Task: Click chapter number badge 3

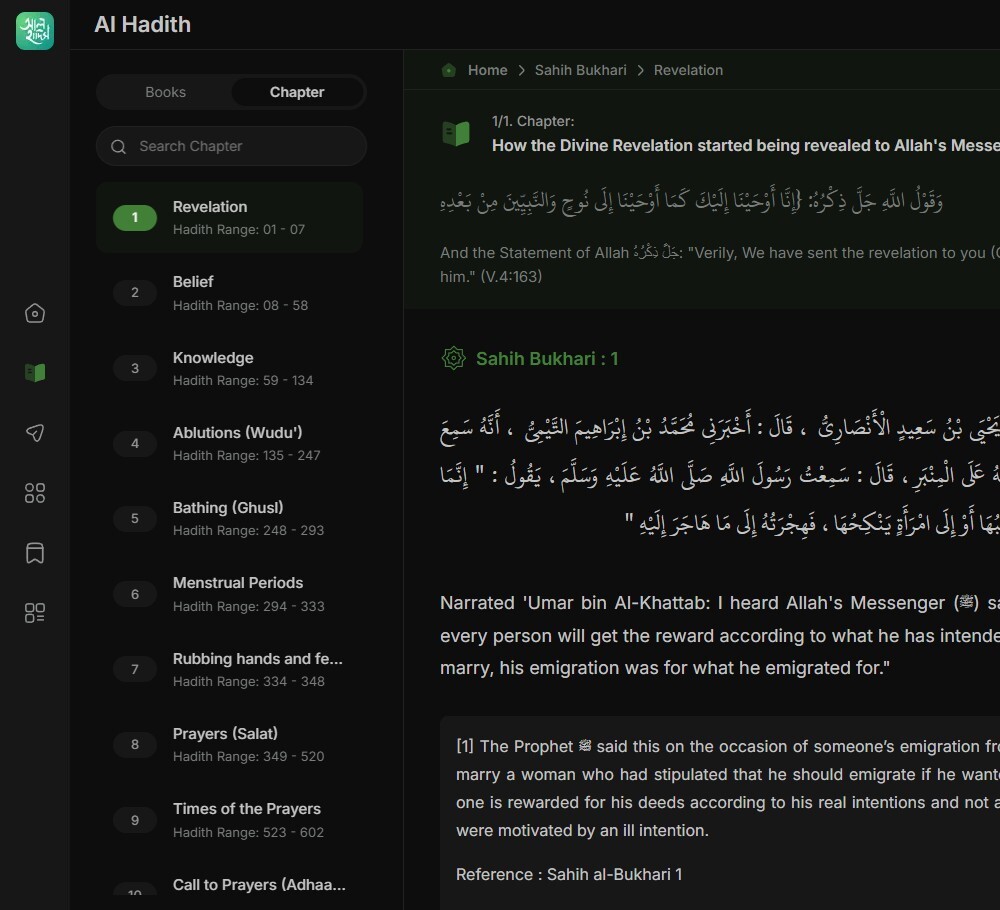Action: click(135, 368)
